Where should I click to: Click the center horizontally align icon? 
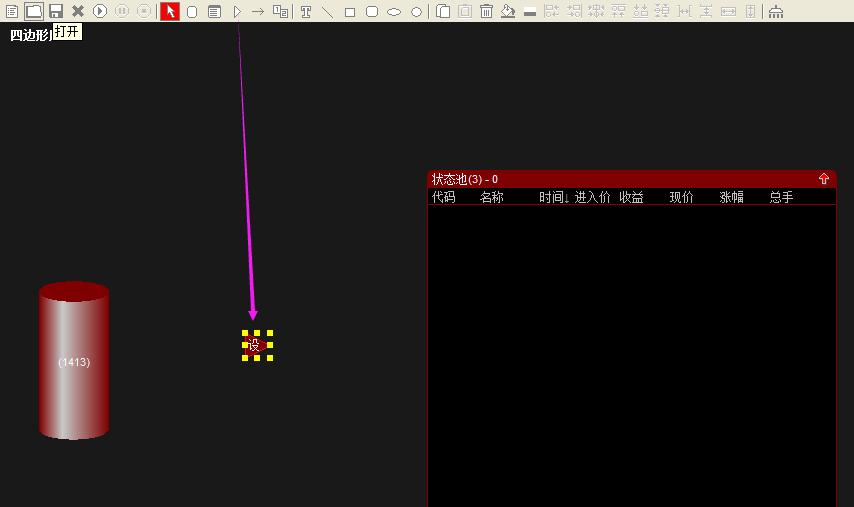pyautogui.click(x=596, y=11)
